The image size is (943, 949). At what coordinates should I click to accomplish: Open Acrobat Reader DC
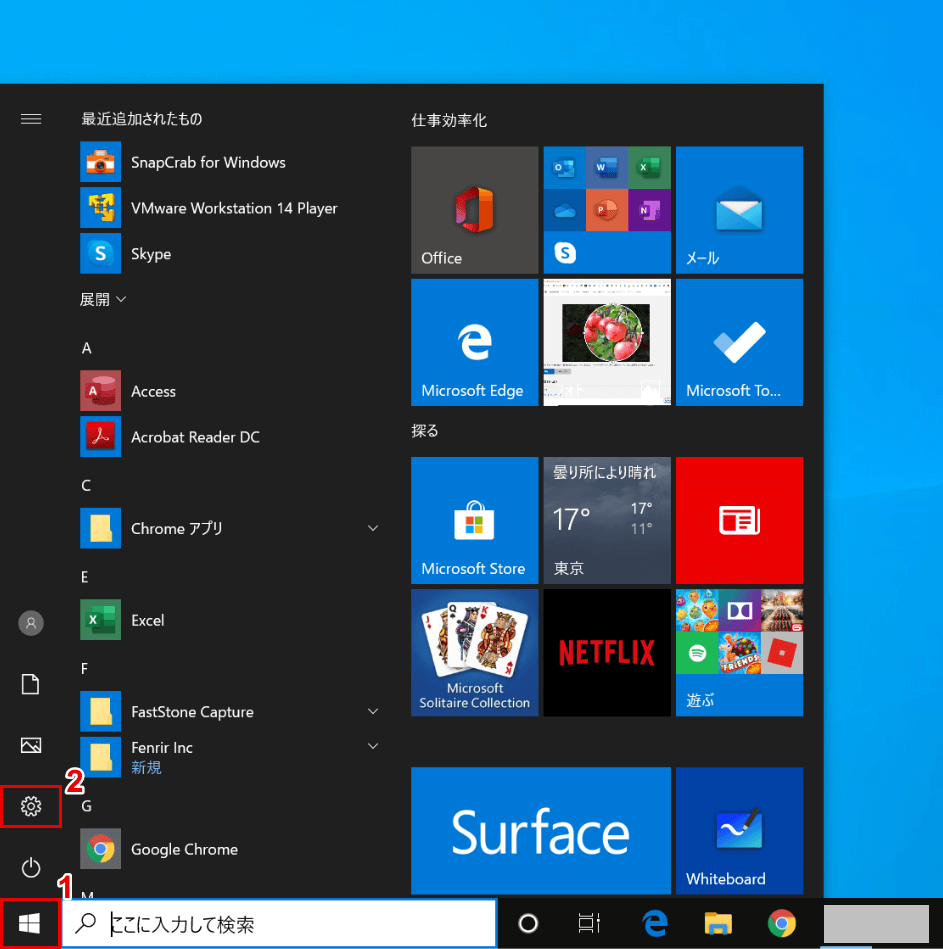pyautogui.click(x=230, y=437)
